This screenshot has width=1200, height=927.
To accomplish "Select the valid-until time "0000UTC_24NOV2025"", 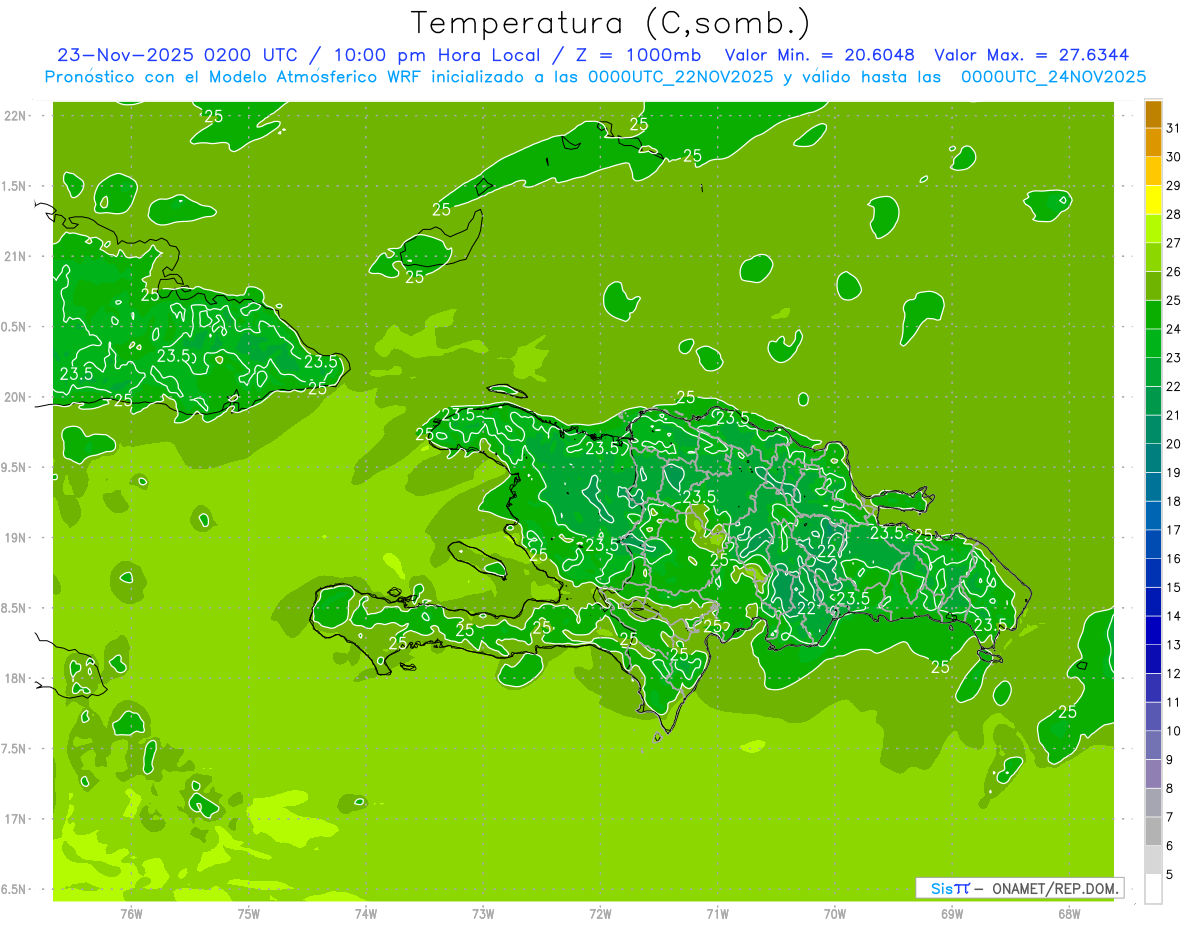I will coord(1053,76).
